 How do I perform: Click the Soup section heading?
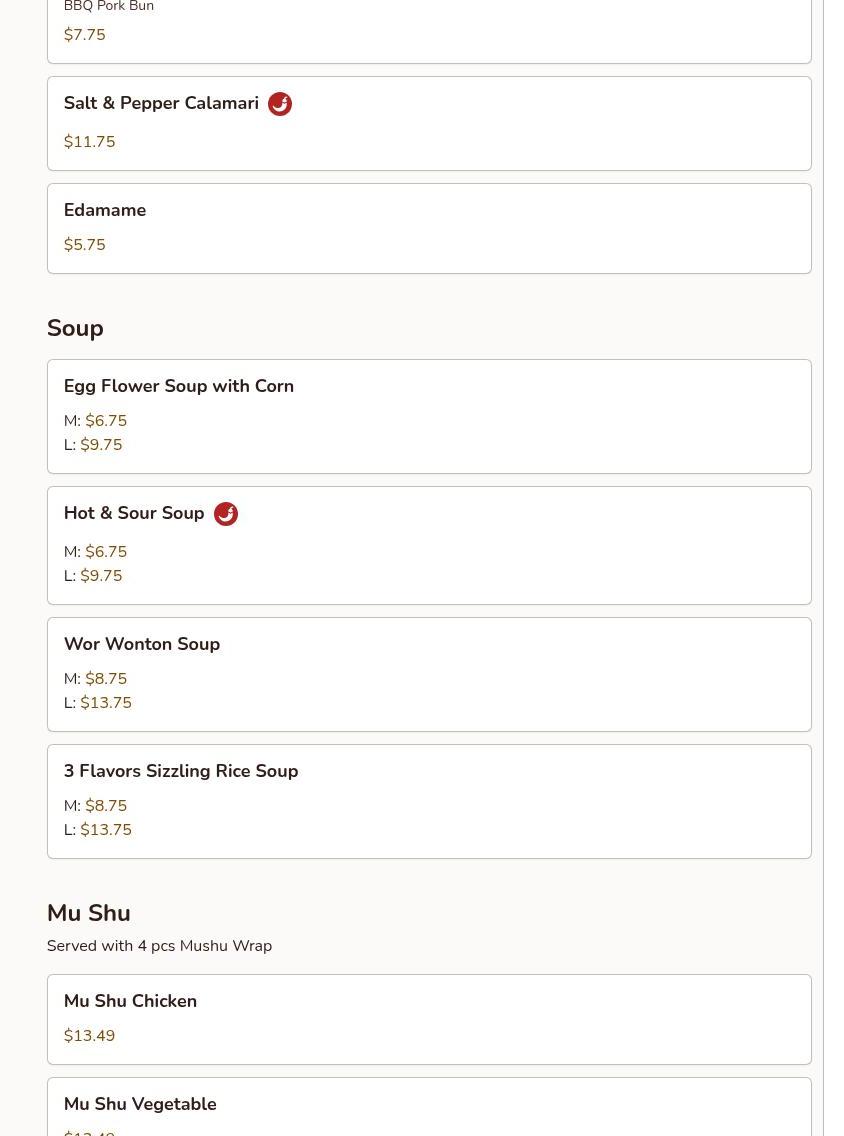(x=75, y=328)
